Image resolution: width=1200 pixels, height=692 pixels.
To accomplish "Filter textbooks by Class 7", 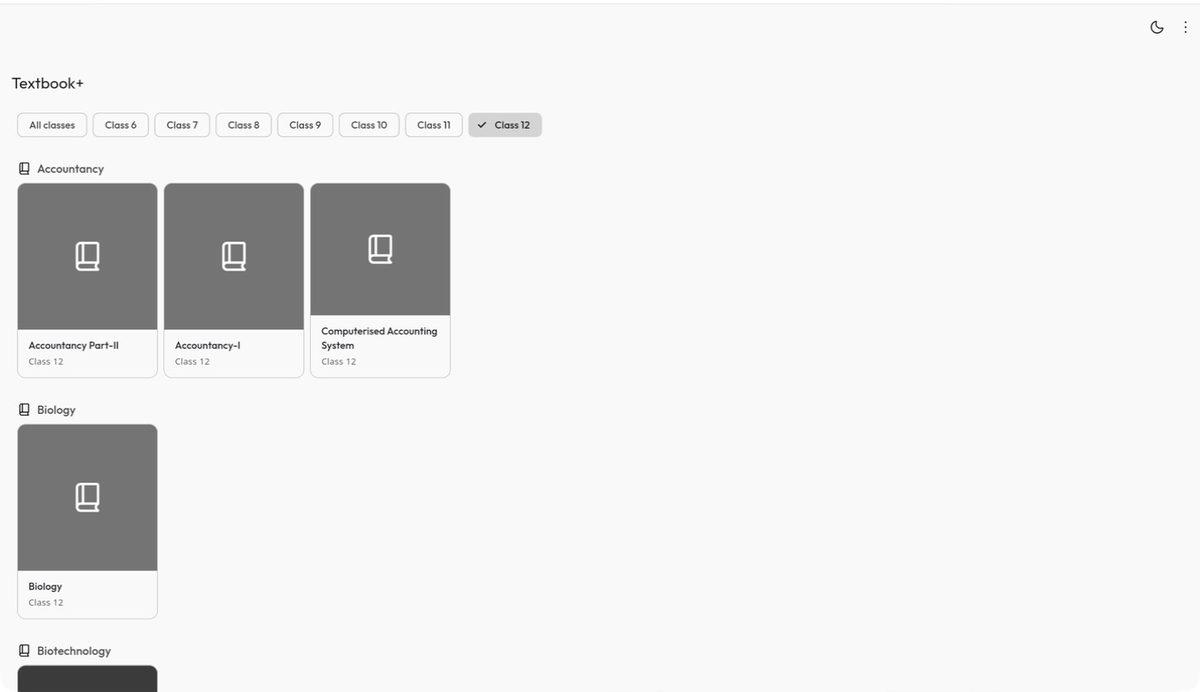I will pos(182,125).
